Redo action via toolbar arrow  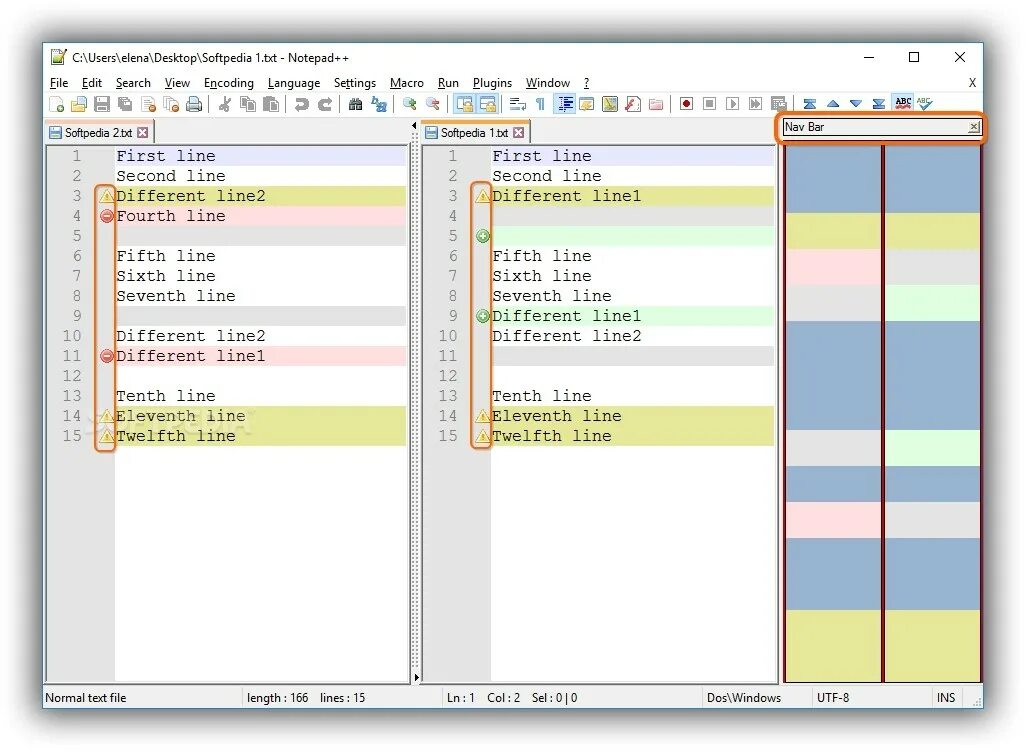tap(325, 104)
